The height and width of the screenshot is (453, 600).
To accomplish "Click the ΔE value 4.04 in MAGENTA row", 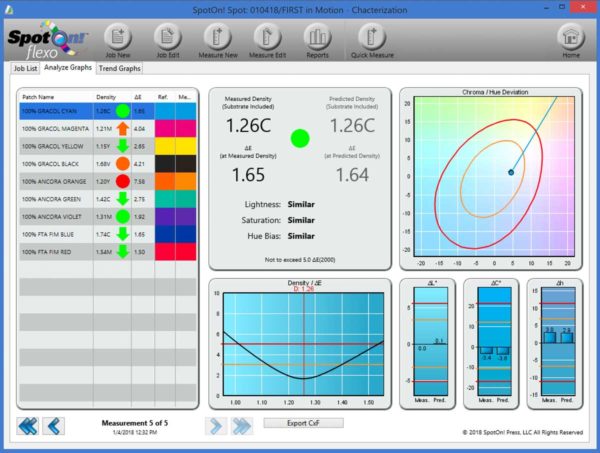I will pos(139,129).
